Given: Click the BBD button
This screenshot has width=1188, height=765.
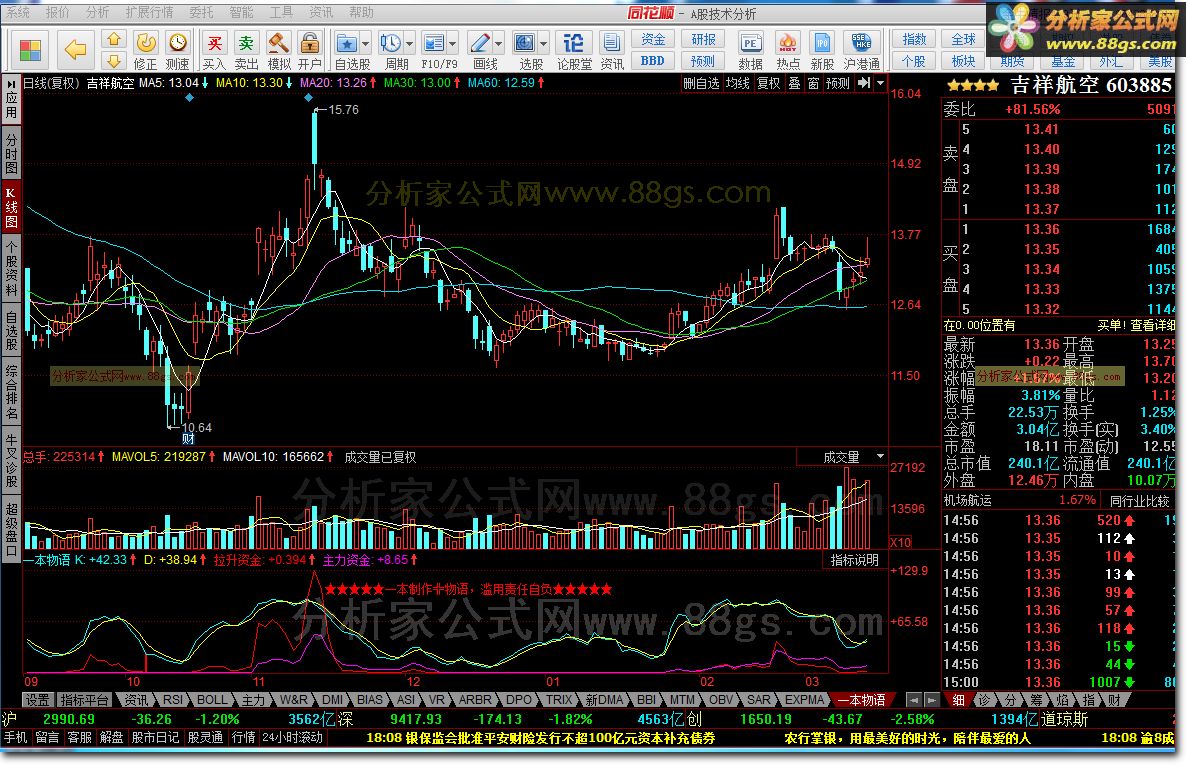Looking at the screenshot, I should click(x=652, y=61).
